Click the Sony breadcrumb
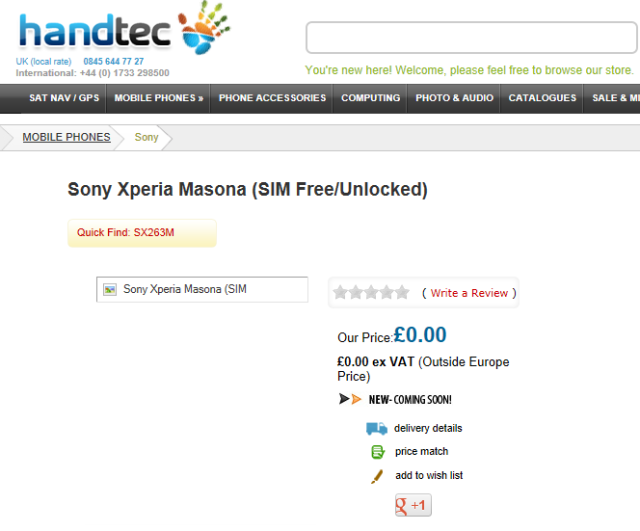This screenshot has height=531, width=640. 146,137
